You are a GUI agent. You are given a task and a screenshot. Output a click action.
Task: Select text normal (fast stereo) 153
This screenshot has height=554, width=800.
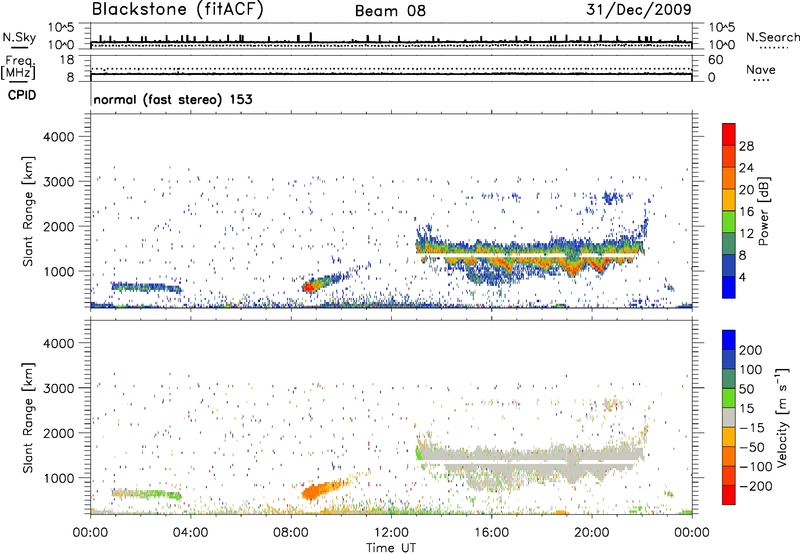click(173, 99)
